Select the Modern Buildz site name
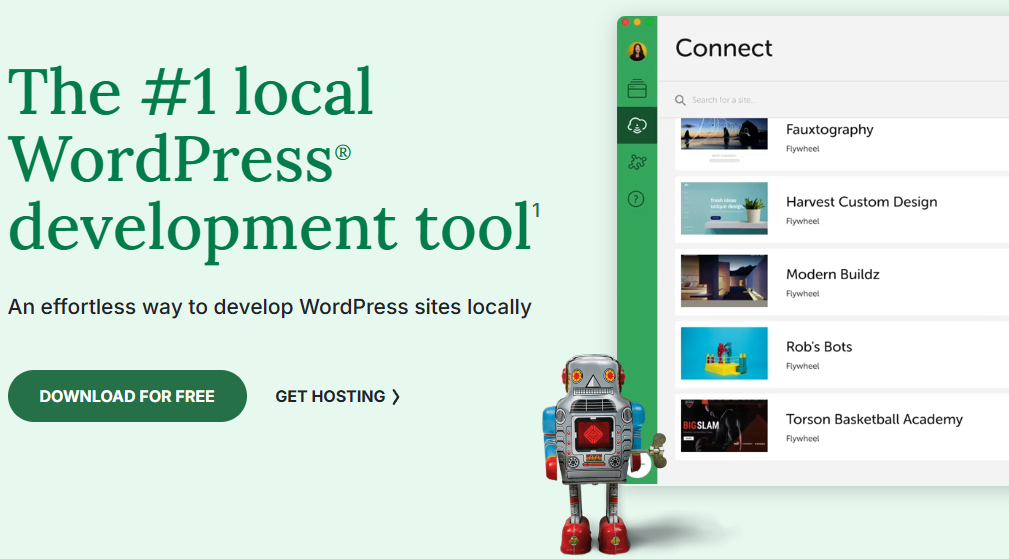Screen dimensions: 1009x559 click(833, 275)
